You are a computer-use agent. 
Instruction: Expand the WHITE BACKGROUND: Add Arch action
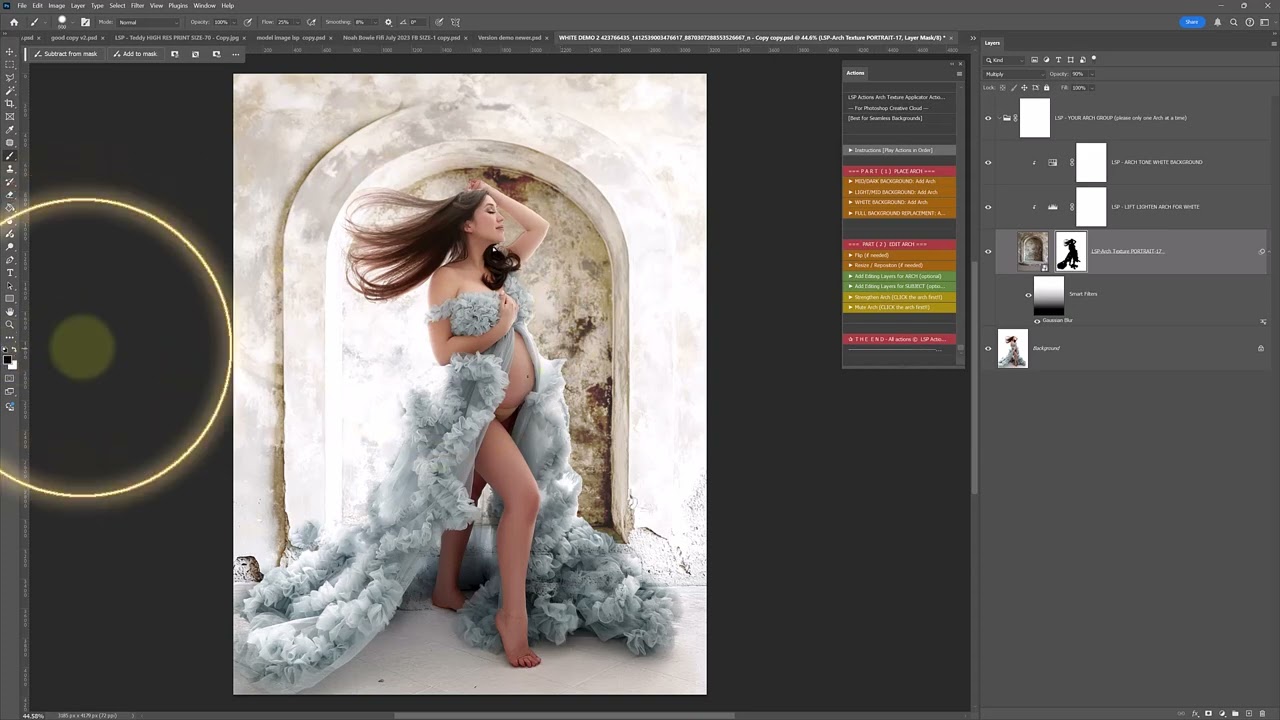coord(850,202)
